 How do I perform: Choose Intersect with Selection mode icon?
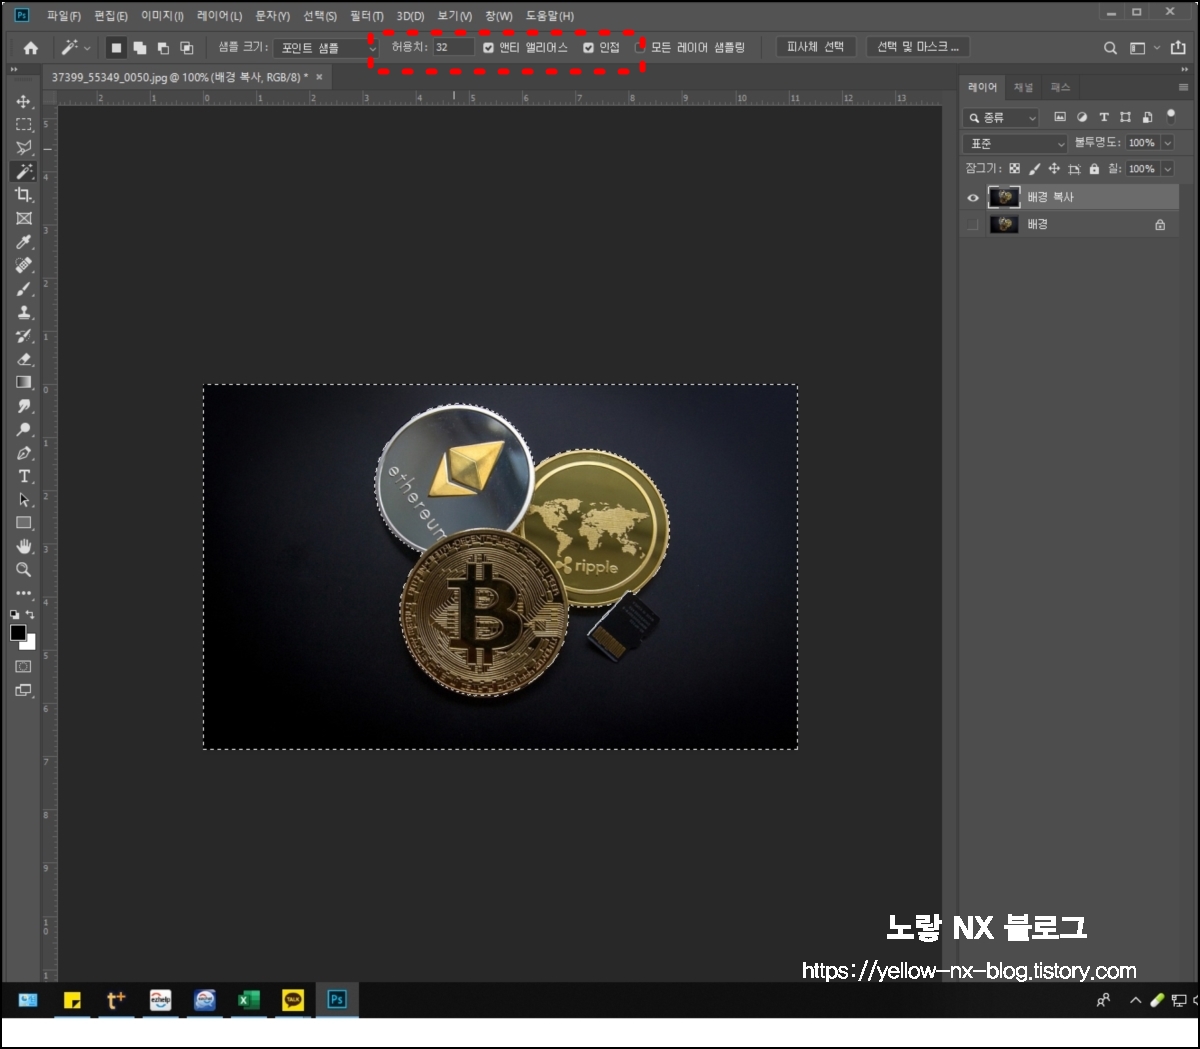point(186,47)
